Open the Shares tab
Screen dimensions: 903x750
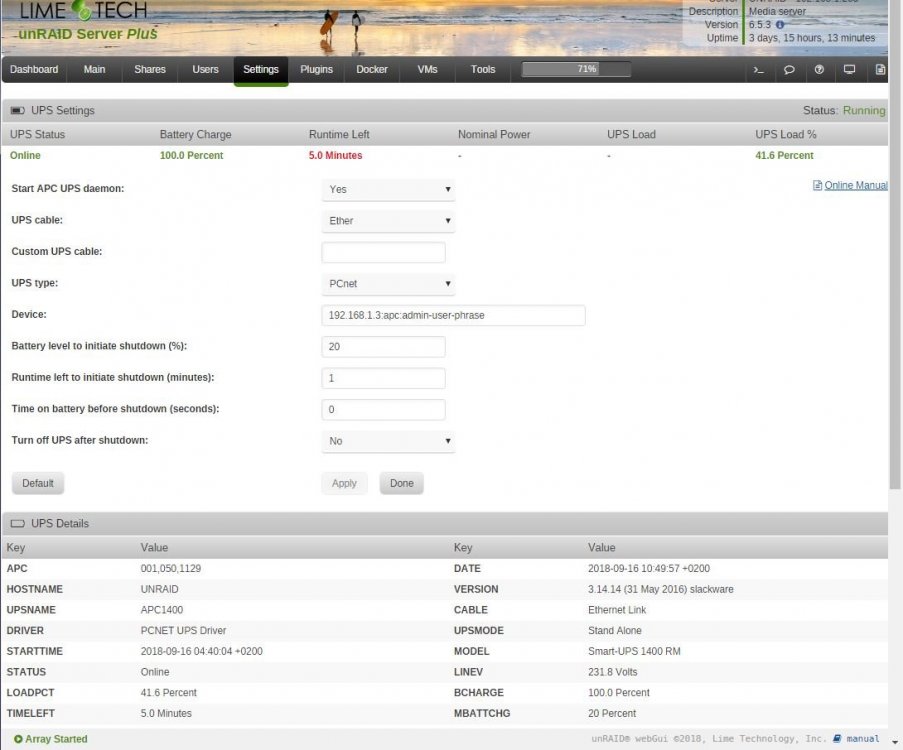(150, 70)
